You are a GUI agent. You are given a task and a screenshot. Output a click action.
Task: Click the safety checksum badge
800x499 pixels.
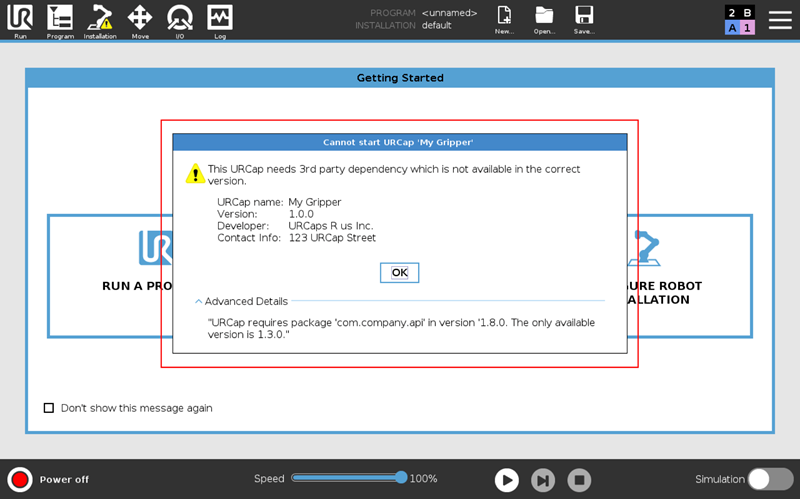pyautogui.click(x=740, y=20)
